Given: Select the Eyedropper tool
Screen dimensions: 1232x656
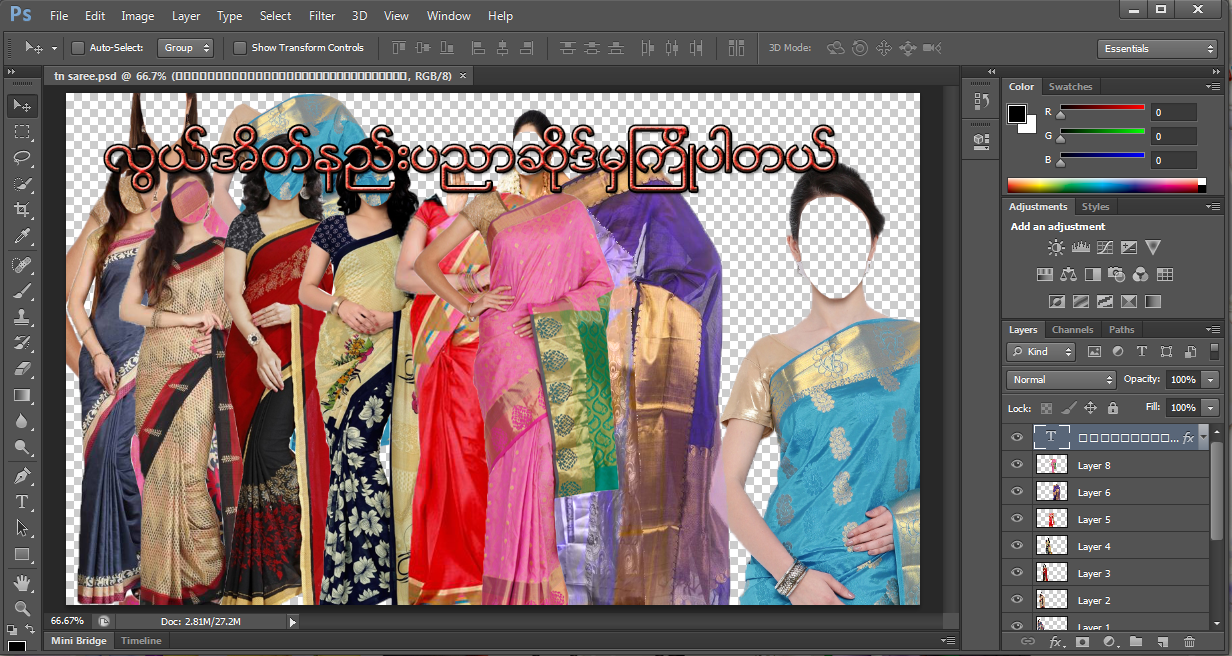Looking at the screenshot, I should tap(22, 237).
